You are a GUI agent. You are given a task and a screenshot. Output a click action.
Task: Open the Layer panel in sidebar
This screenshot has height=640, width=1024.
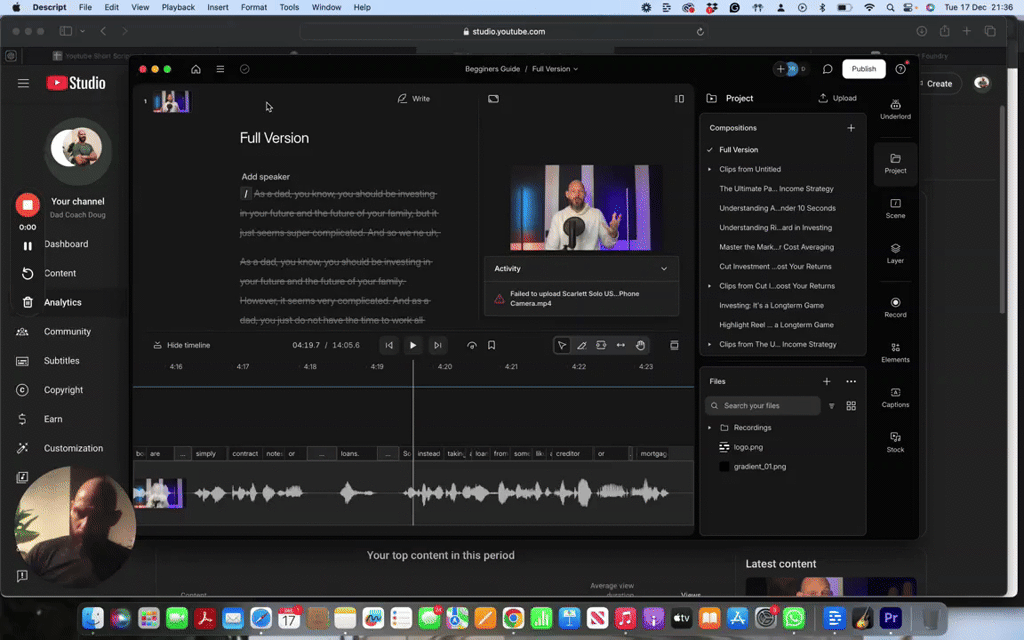tap(895, 253)
